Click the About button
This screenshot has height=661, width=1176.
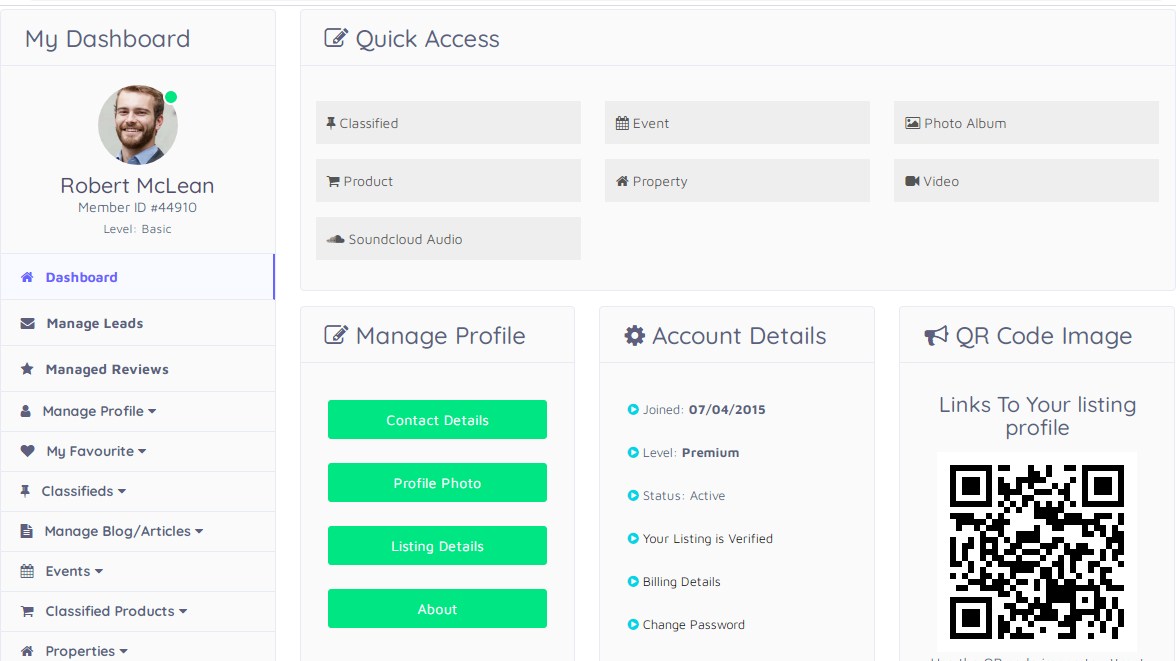pyautogui.click(x=437, y=608)
